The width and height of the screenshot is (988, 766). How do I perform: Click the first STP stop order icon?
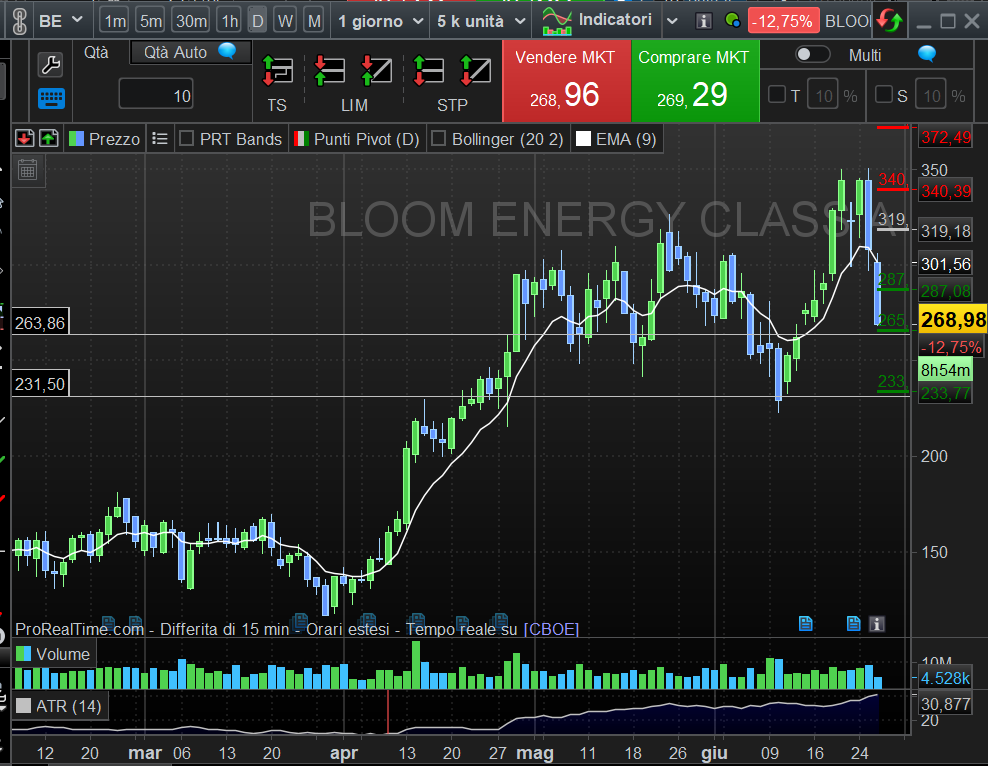pos(428,70)
